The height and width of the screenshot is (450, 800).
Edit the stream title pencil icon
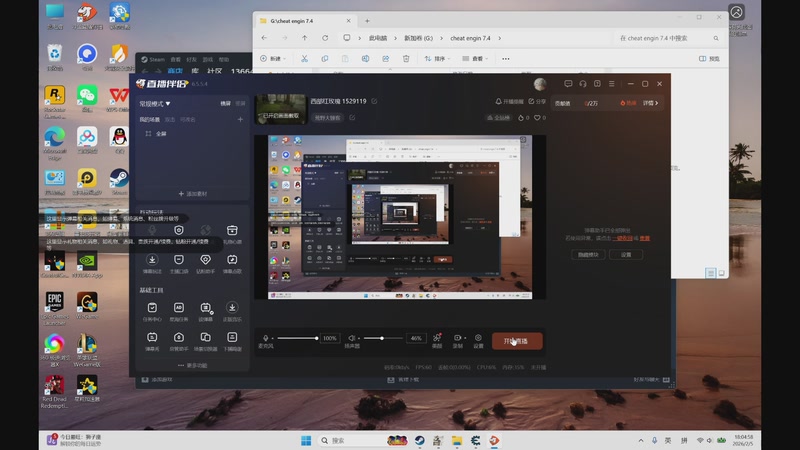(x=374, y=101)
